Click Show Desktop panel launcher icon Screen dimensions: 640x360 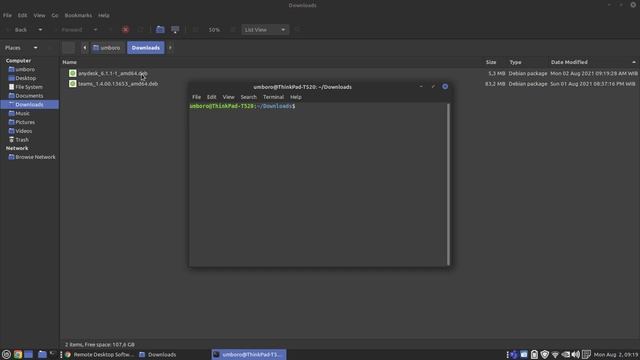point(28,355)
